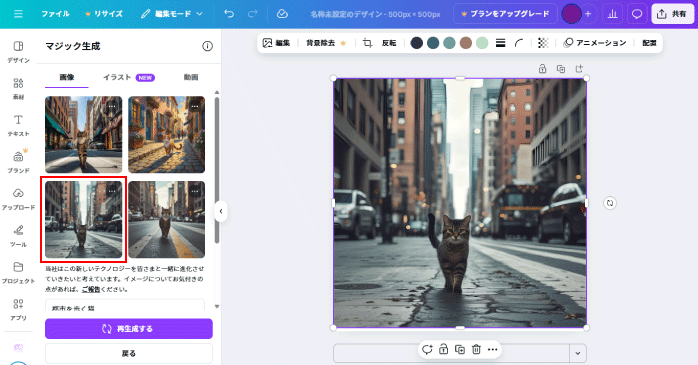698x365 pixels.
Task: Check cloud save status icon
Action: coord(282,14)
